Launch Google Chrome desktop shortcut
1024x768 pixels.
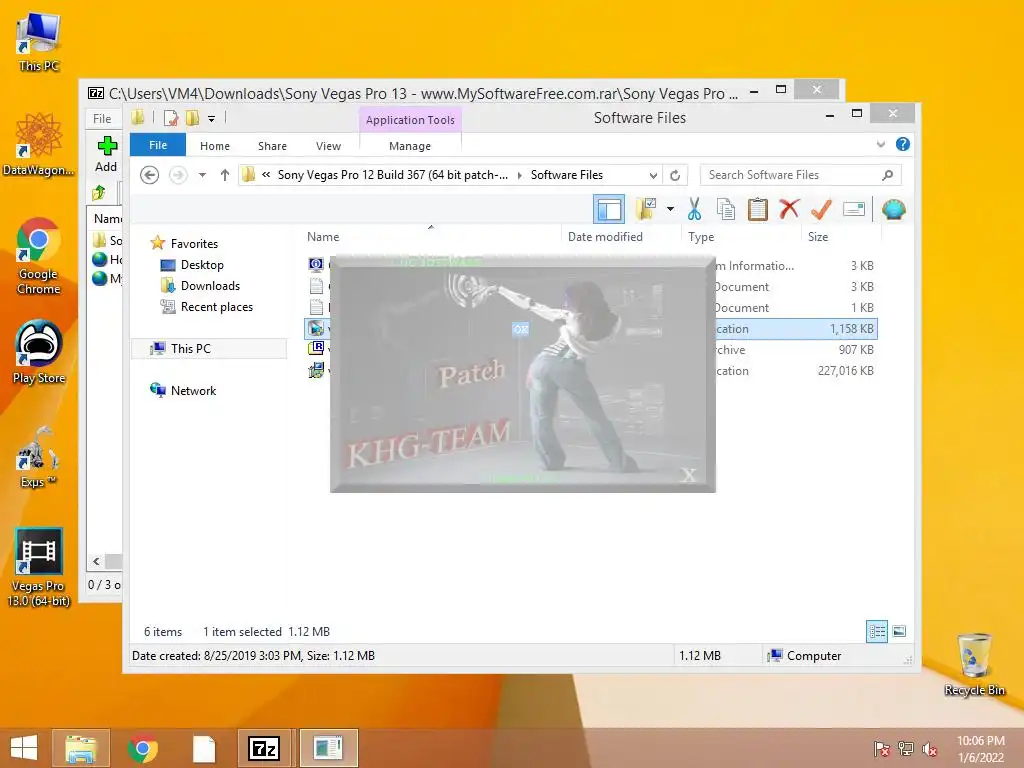pos(39,256)
